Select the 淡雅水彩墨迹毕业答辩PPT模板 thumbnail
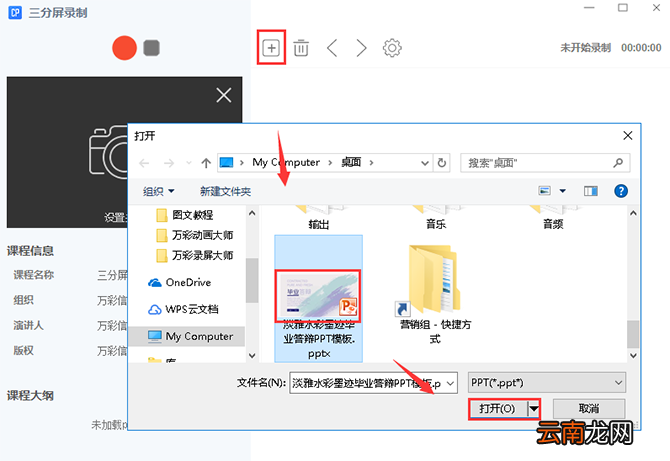Screen dimensions: 670x461 point(318,296)
